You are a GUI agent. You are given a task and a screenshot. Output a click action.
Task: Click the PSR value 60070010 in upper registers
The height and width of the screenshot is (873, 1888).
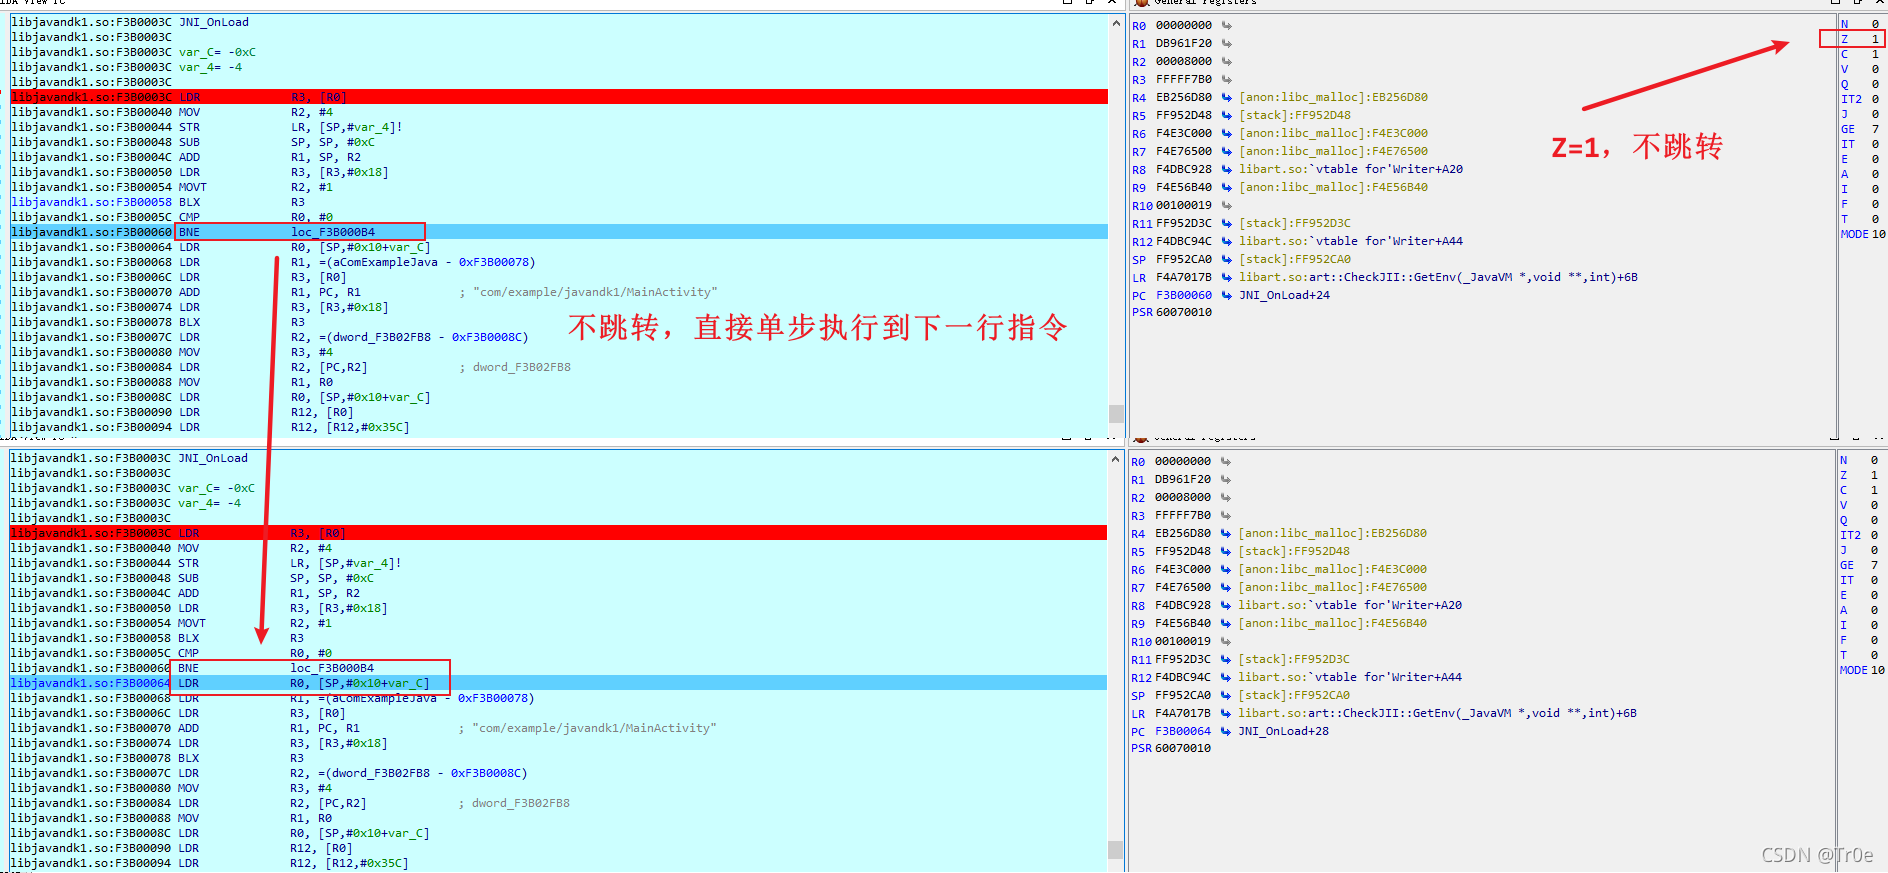[1184, 312]
